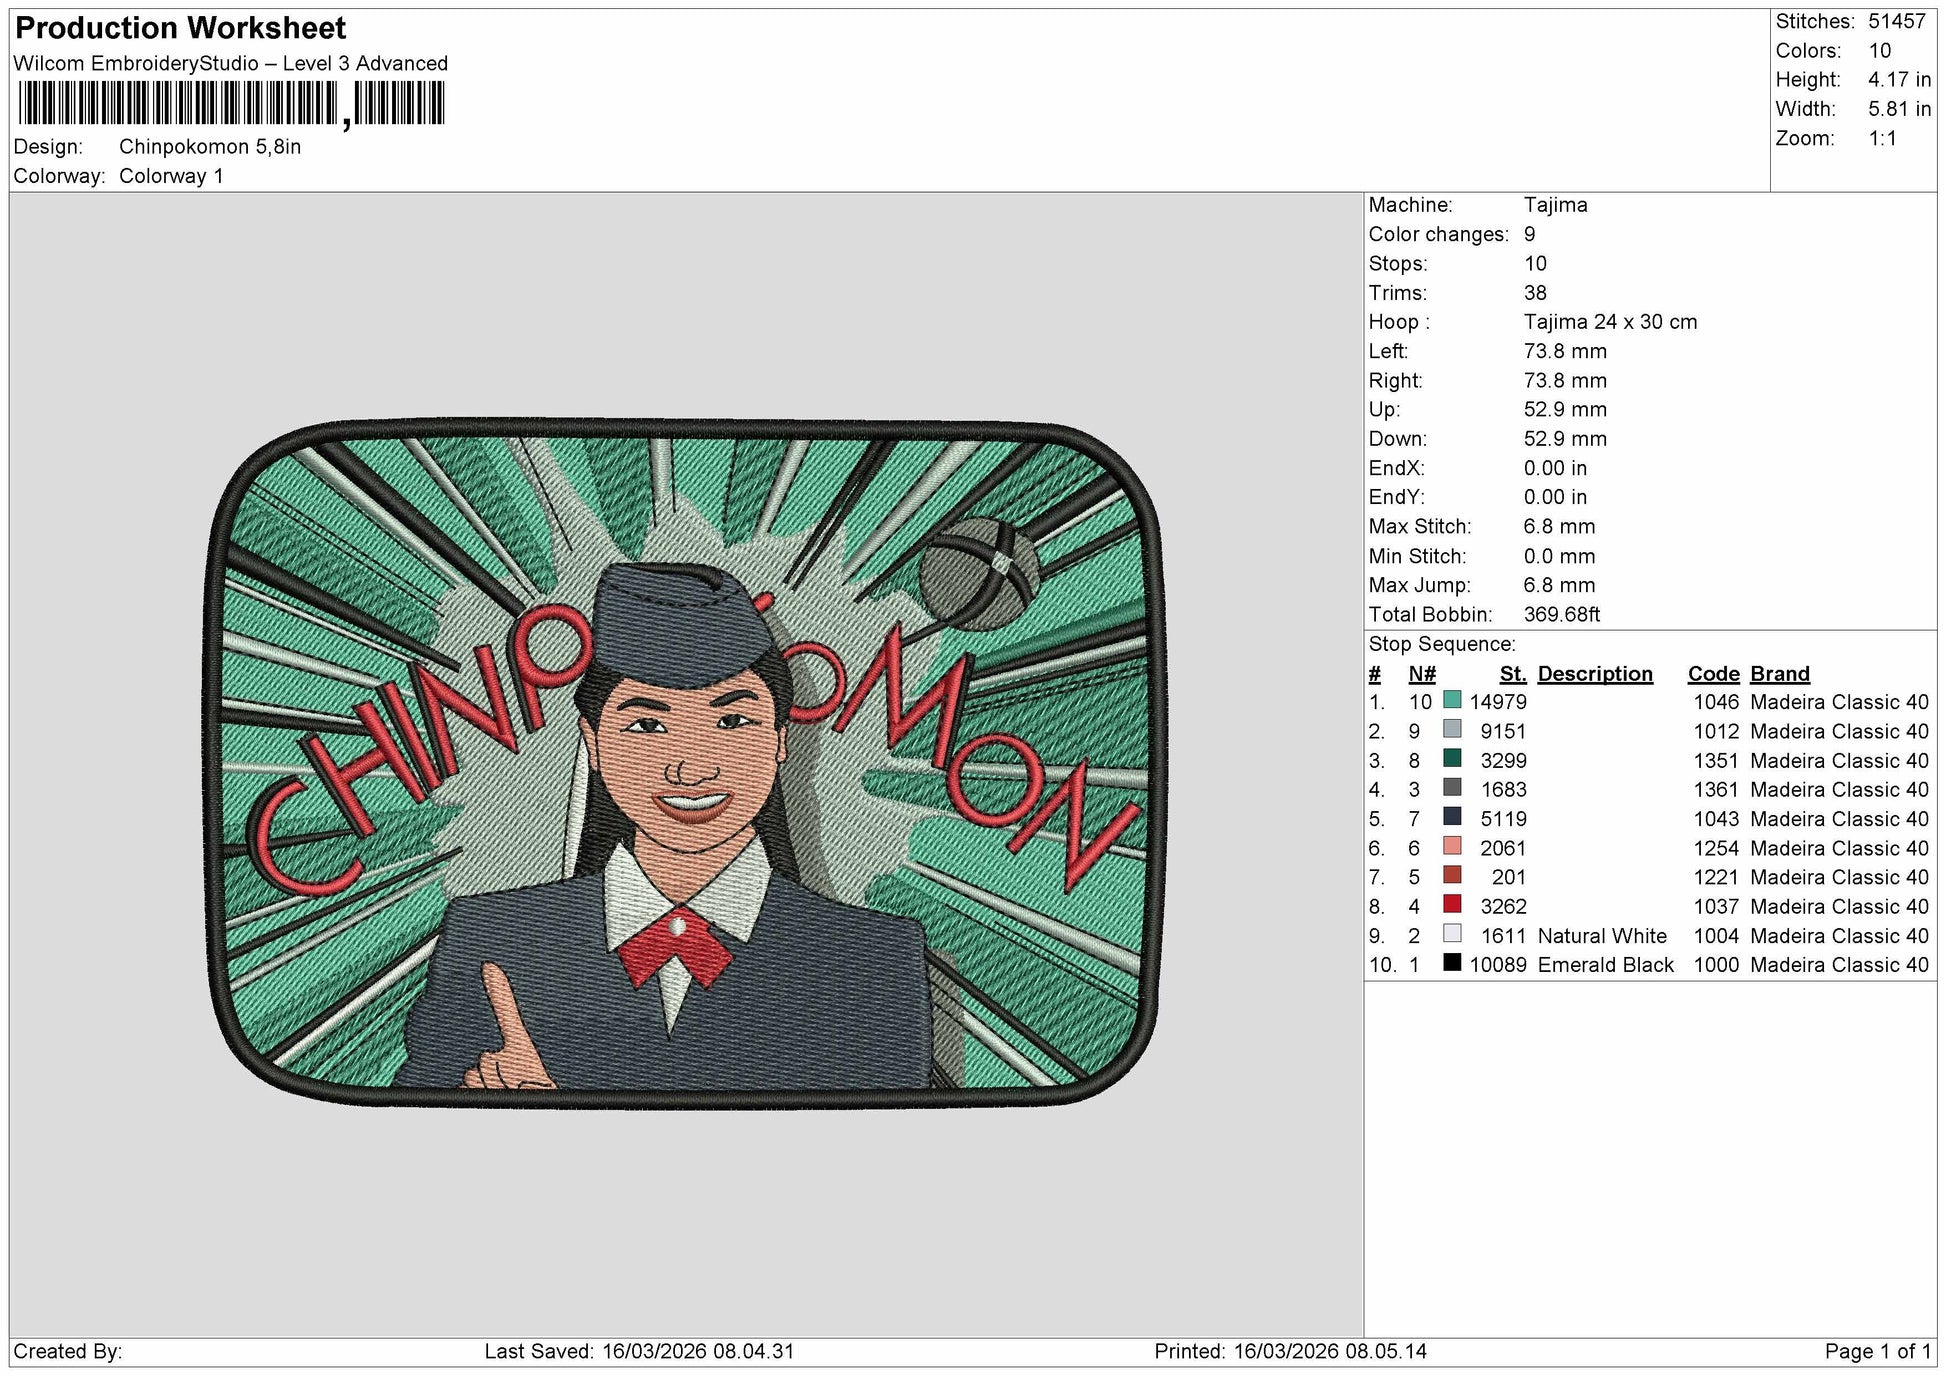
Task: Click the Production Worksheet title
Action: coord(181,28)
